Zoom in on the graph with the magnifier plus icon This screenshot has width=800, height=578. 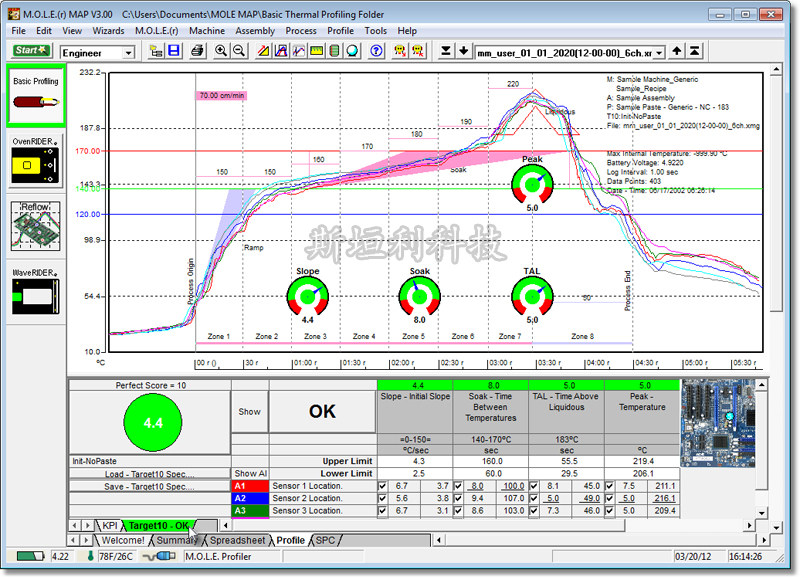coord(220,51)
